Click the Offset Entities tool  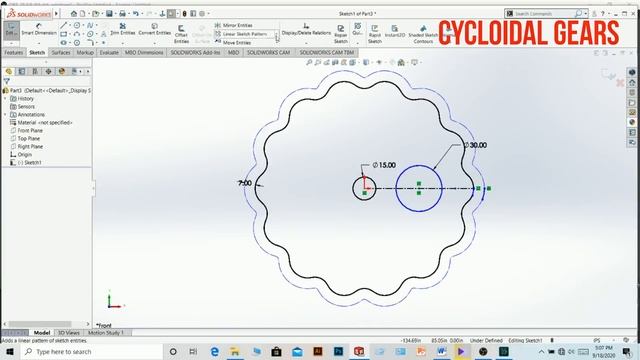181,34
